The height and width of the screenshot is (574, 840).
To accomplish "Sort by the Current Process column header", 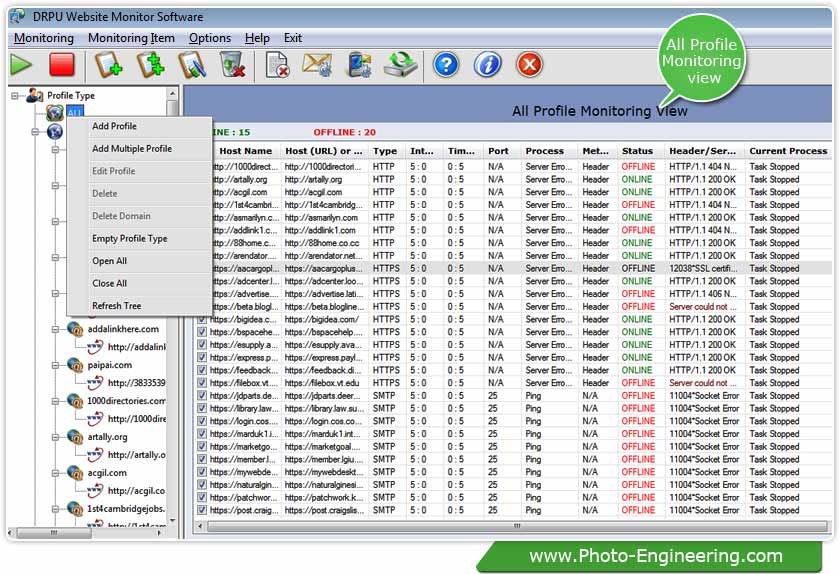I will click(788, 151).
